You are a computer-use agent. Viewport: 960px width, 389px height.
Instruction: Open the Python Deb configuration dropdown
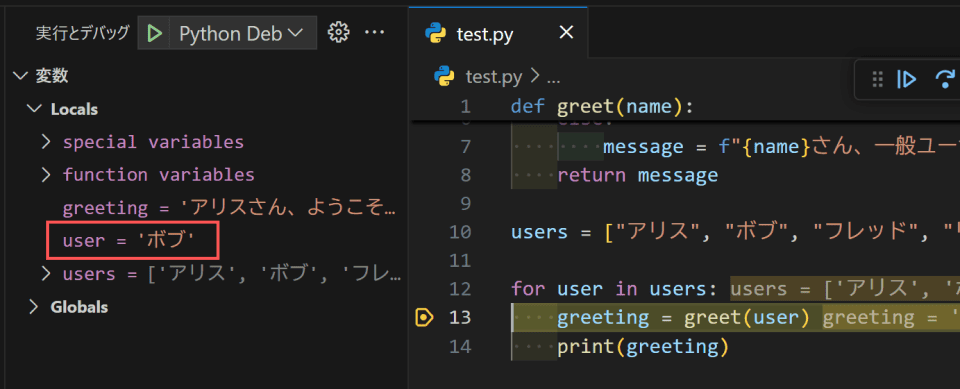pos(241,33)
